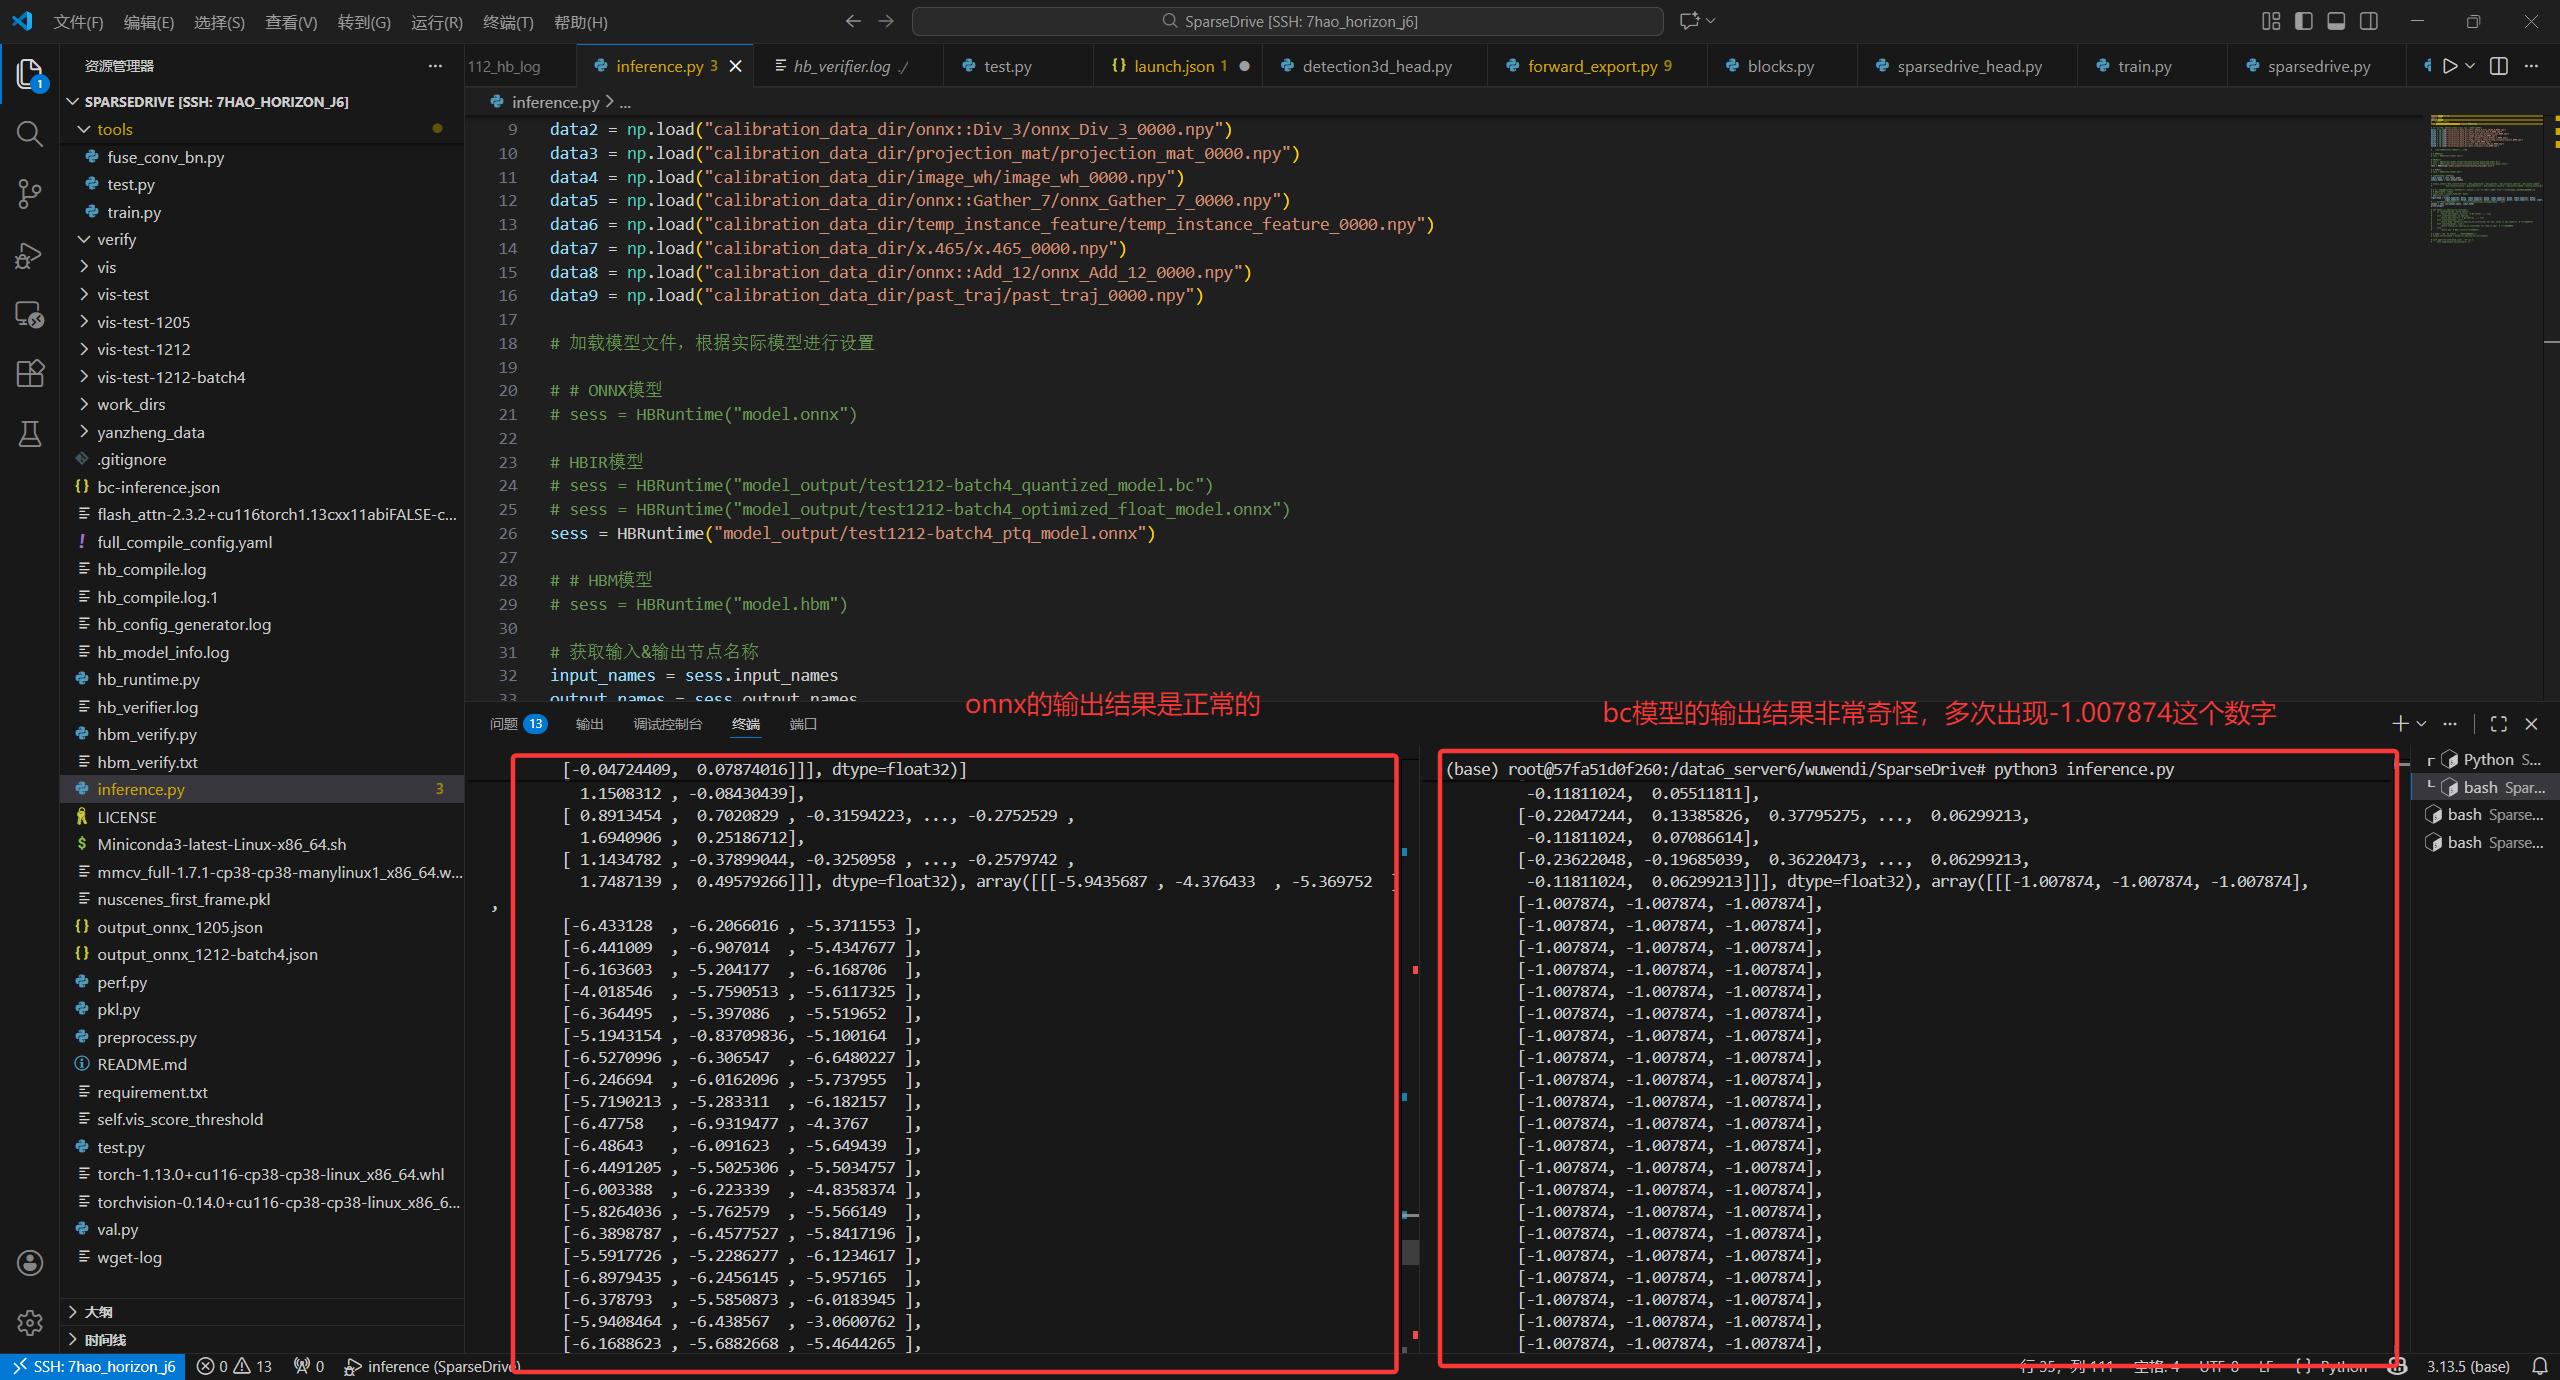Open Source Control view
Viewport: 2560px width, 1380px height.
(x=30, y=194)
